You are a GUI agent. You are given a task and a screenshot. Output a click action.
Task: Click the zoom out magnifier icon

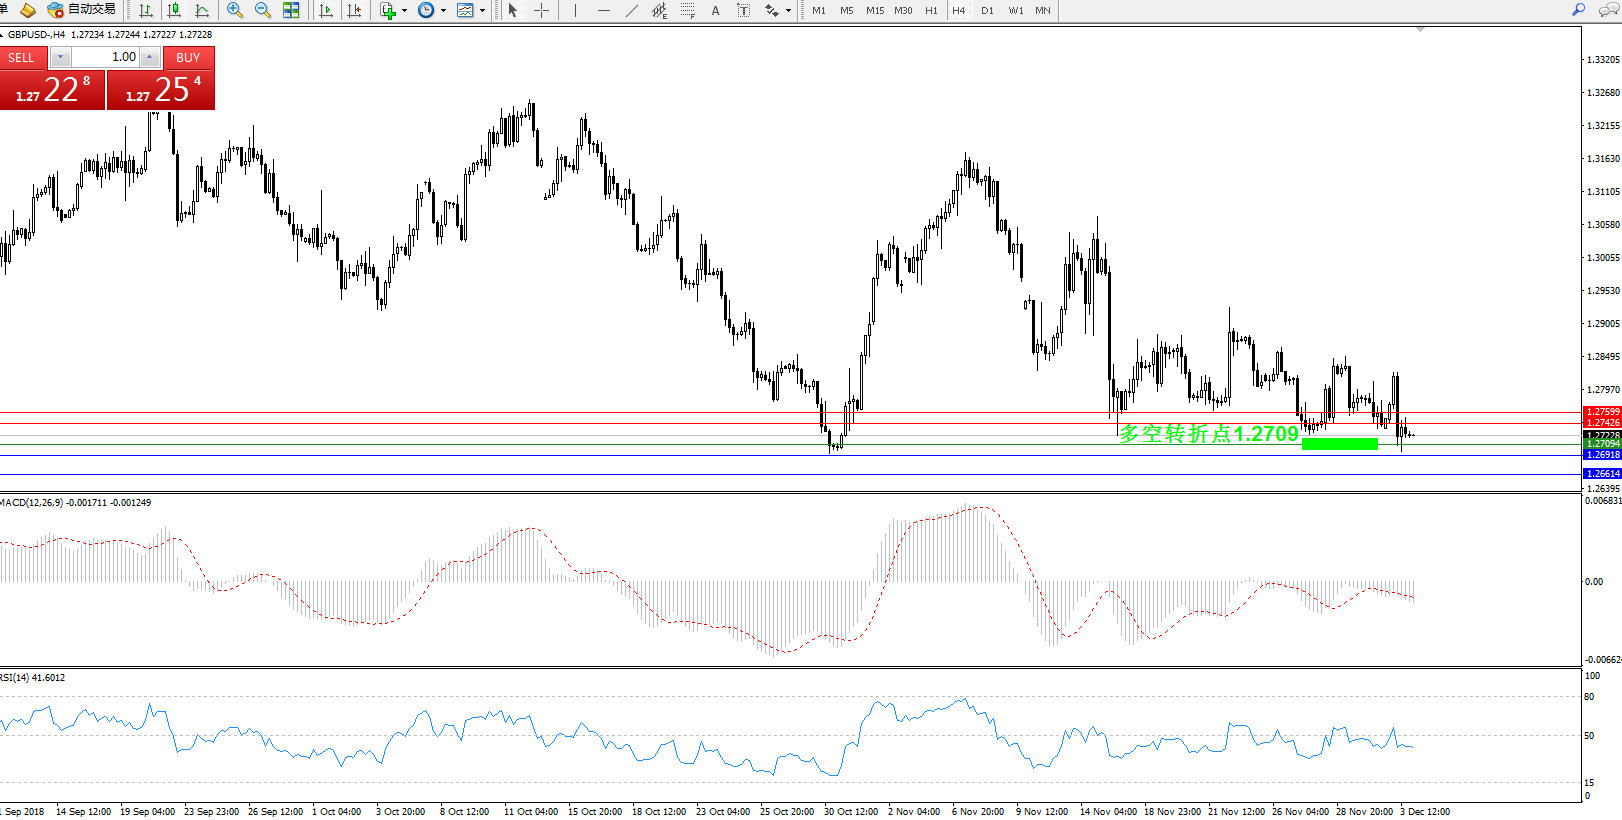(263, 10)
